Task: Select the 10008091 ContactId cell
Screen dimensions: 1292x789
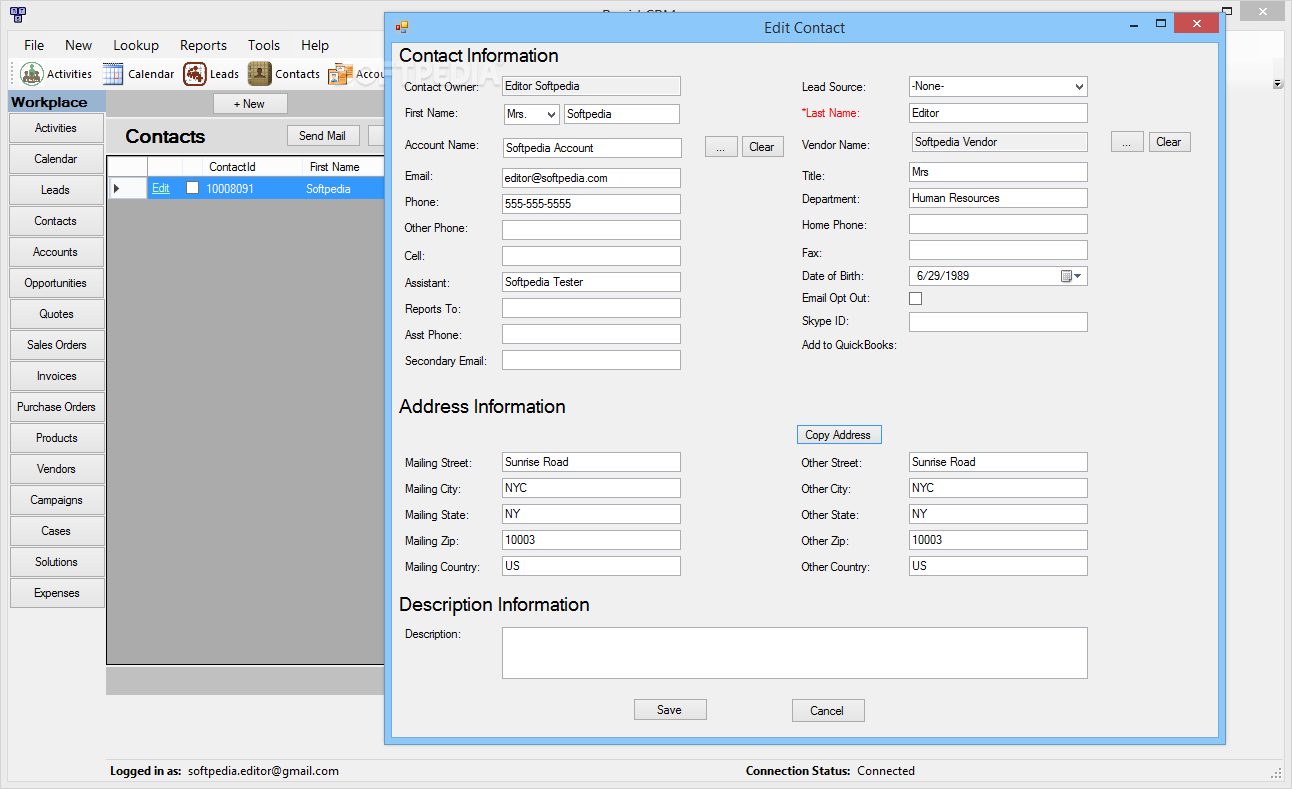Action: click(252, 188)
